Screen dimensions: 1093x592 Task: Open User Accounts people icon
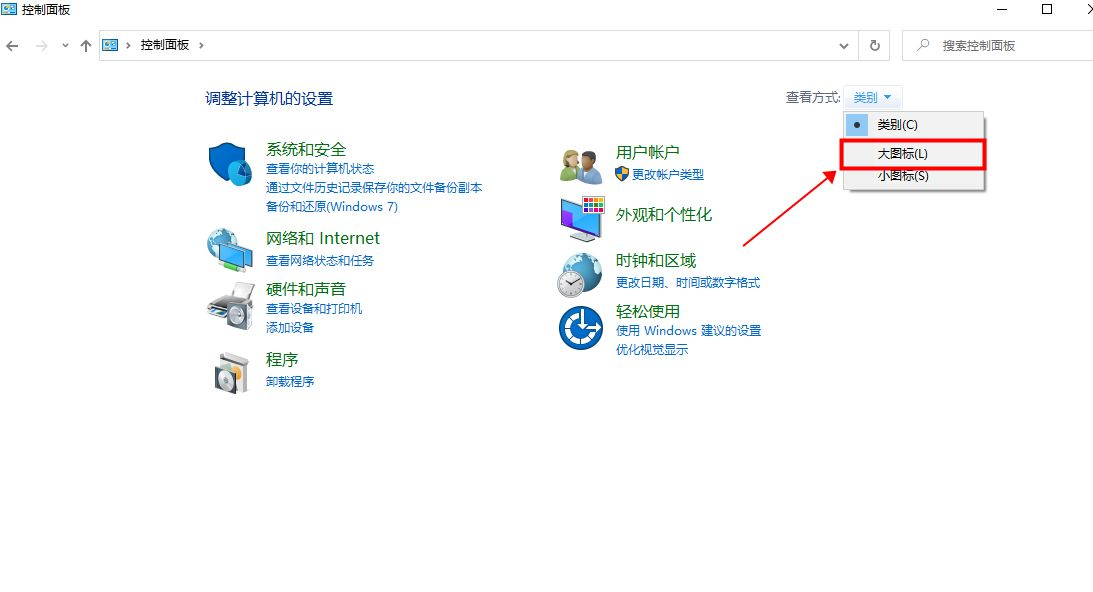pyautogui.click(x=581, y=167)
